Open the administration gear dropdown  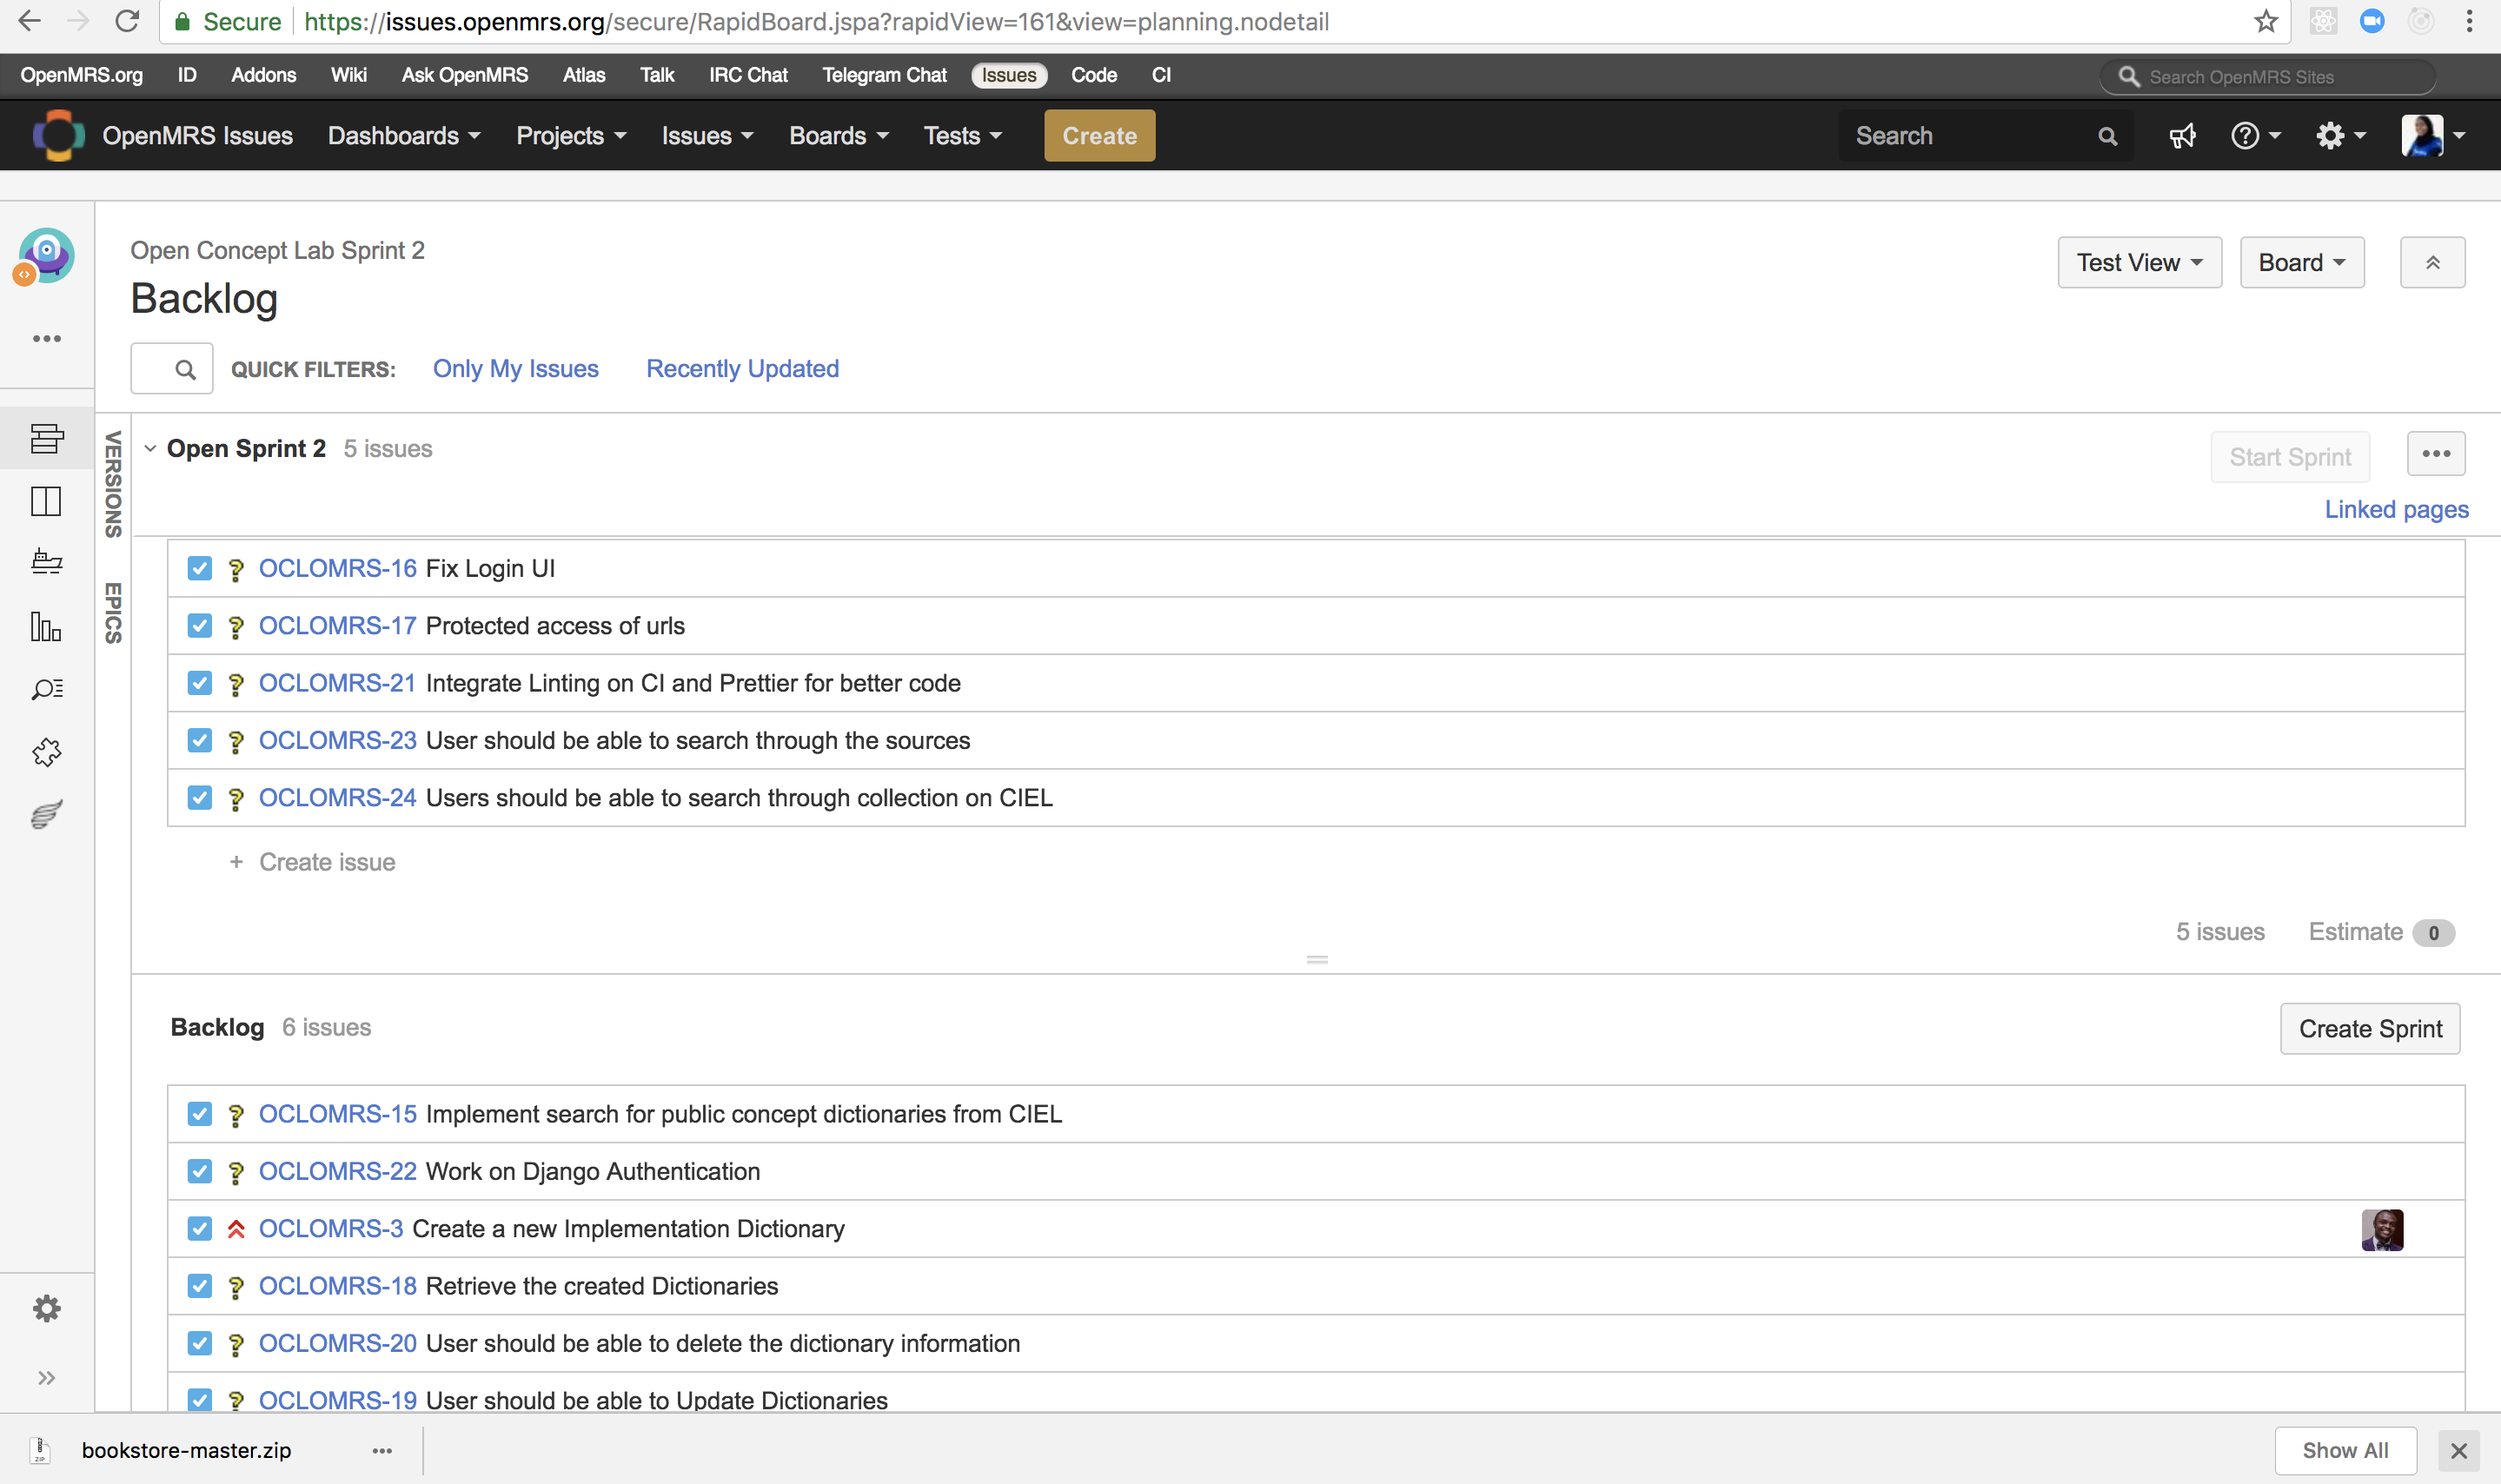pos(2340,136)
